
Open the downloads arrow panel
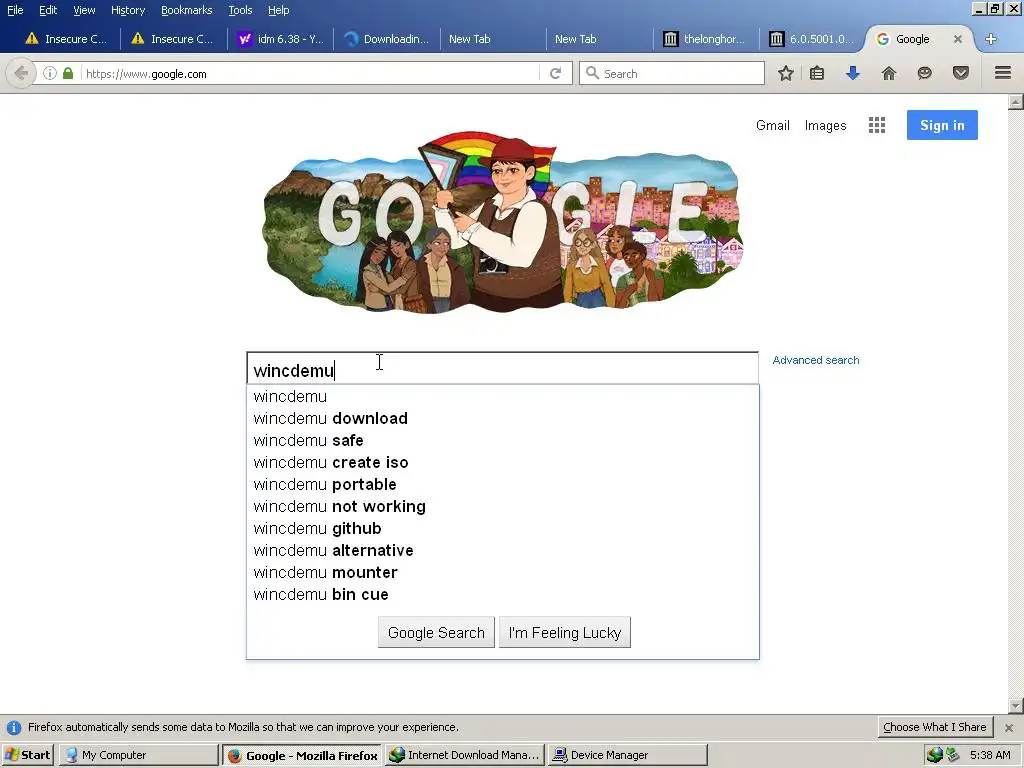852,73
